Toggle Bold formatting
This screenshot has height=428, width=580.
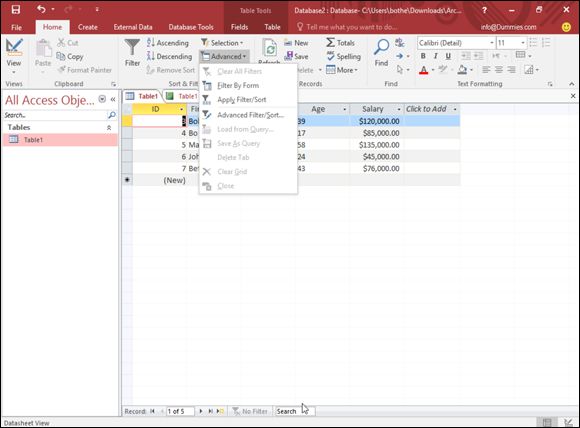[423, 56]
